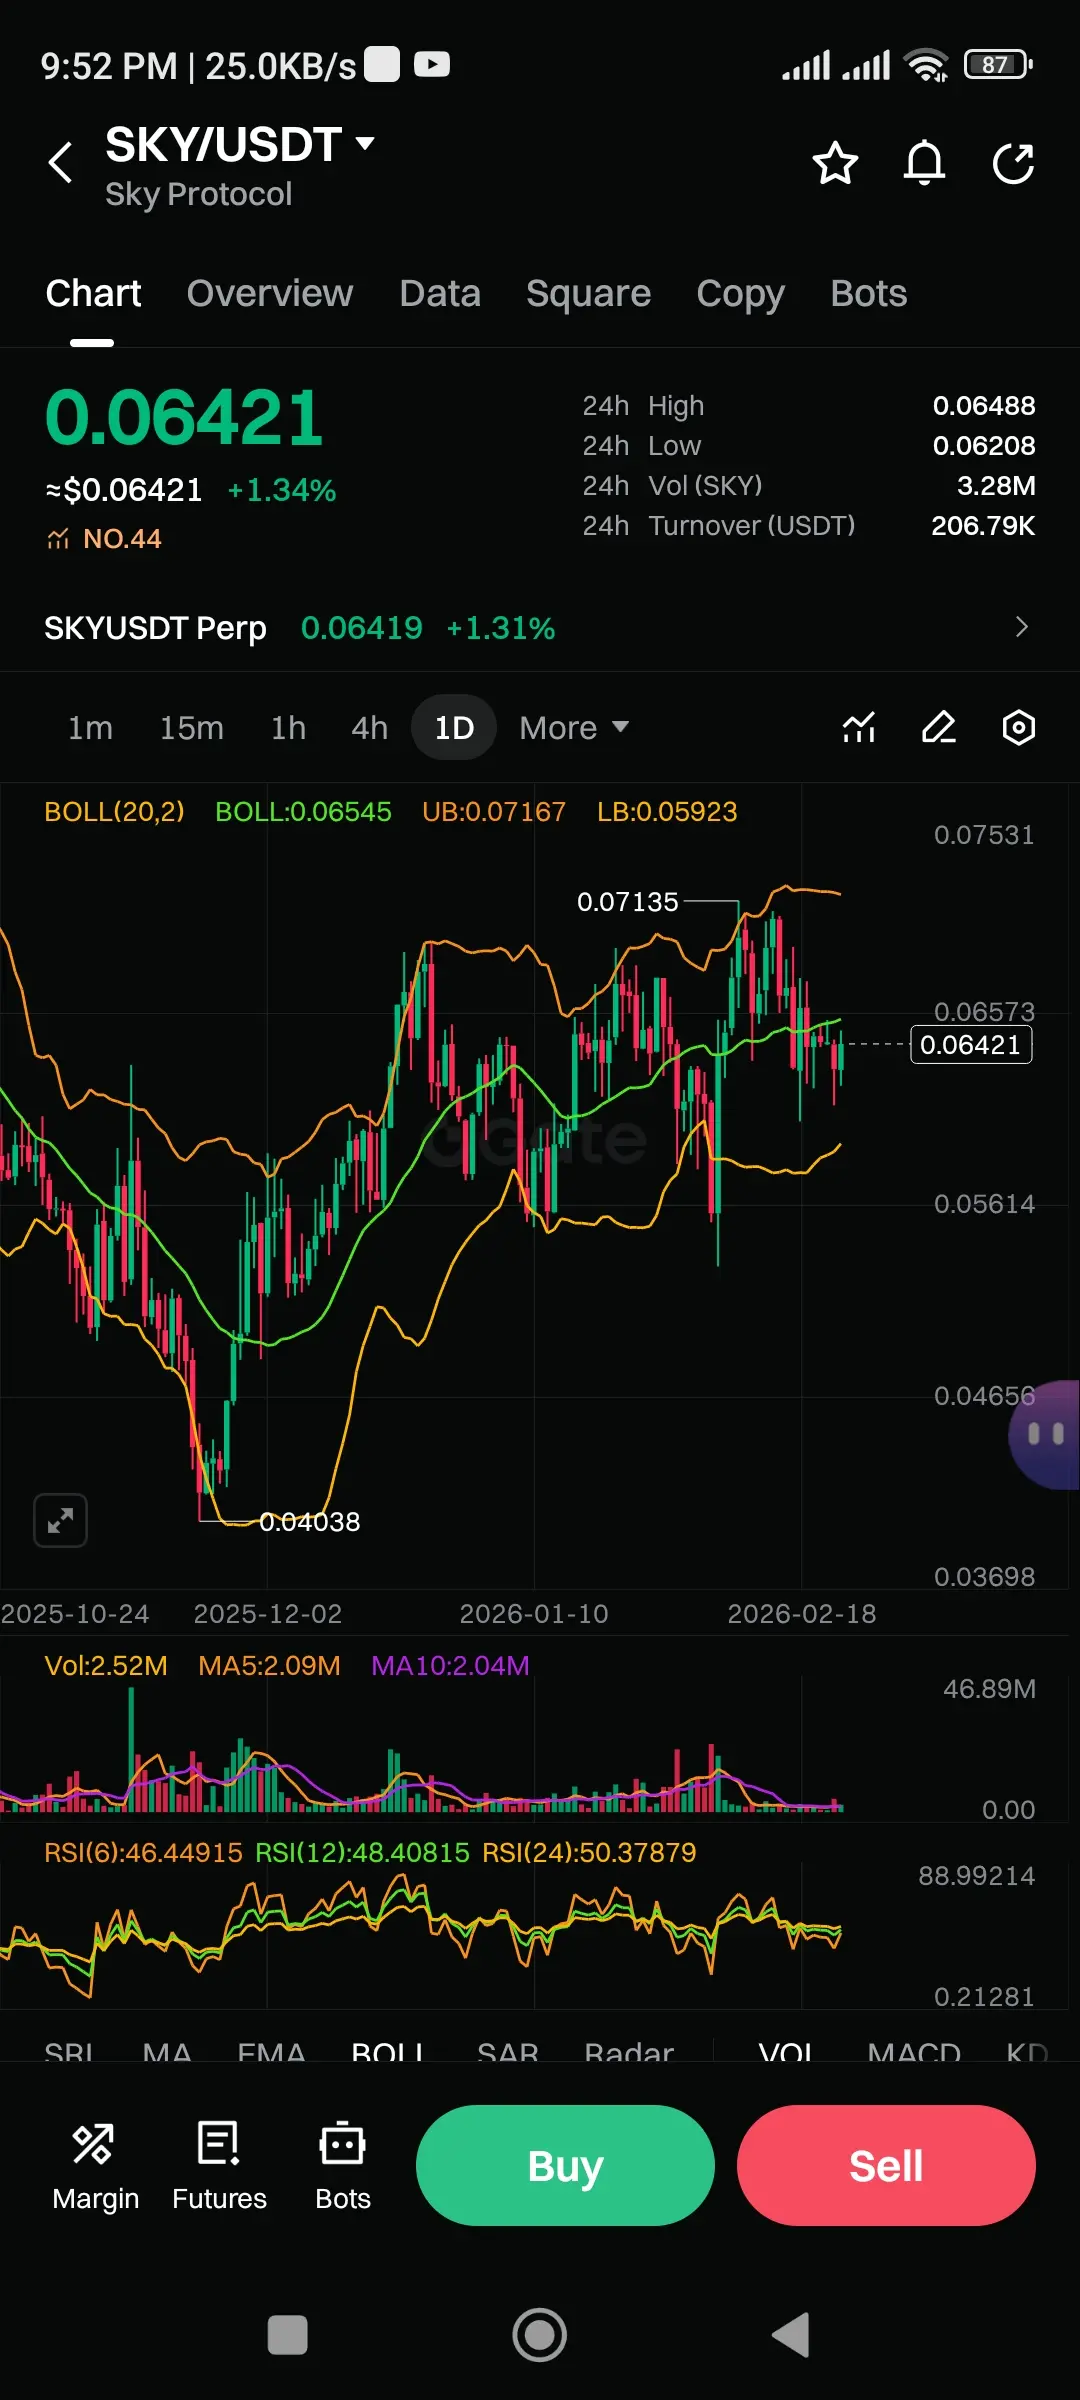Tap the RSI(24) value label
Viewport: 1080px width, 2400px height.
pos(589,1853)
